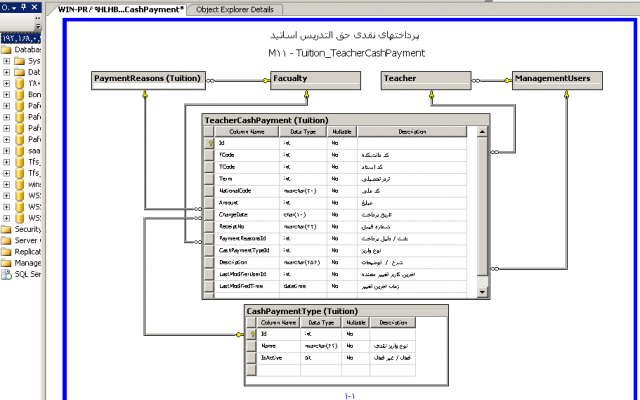Select the TeacherCashPayment (Tuition) title bar
Image resolution: width=640 pixels, height=400 pixels.
point(346,120)
